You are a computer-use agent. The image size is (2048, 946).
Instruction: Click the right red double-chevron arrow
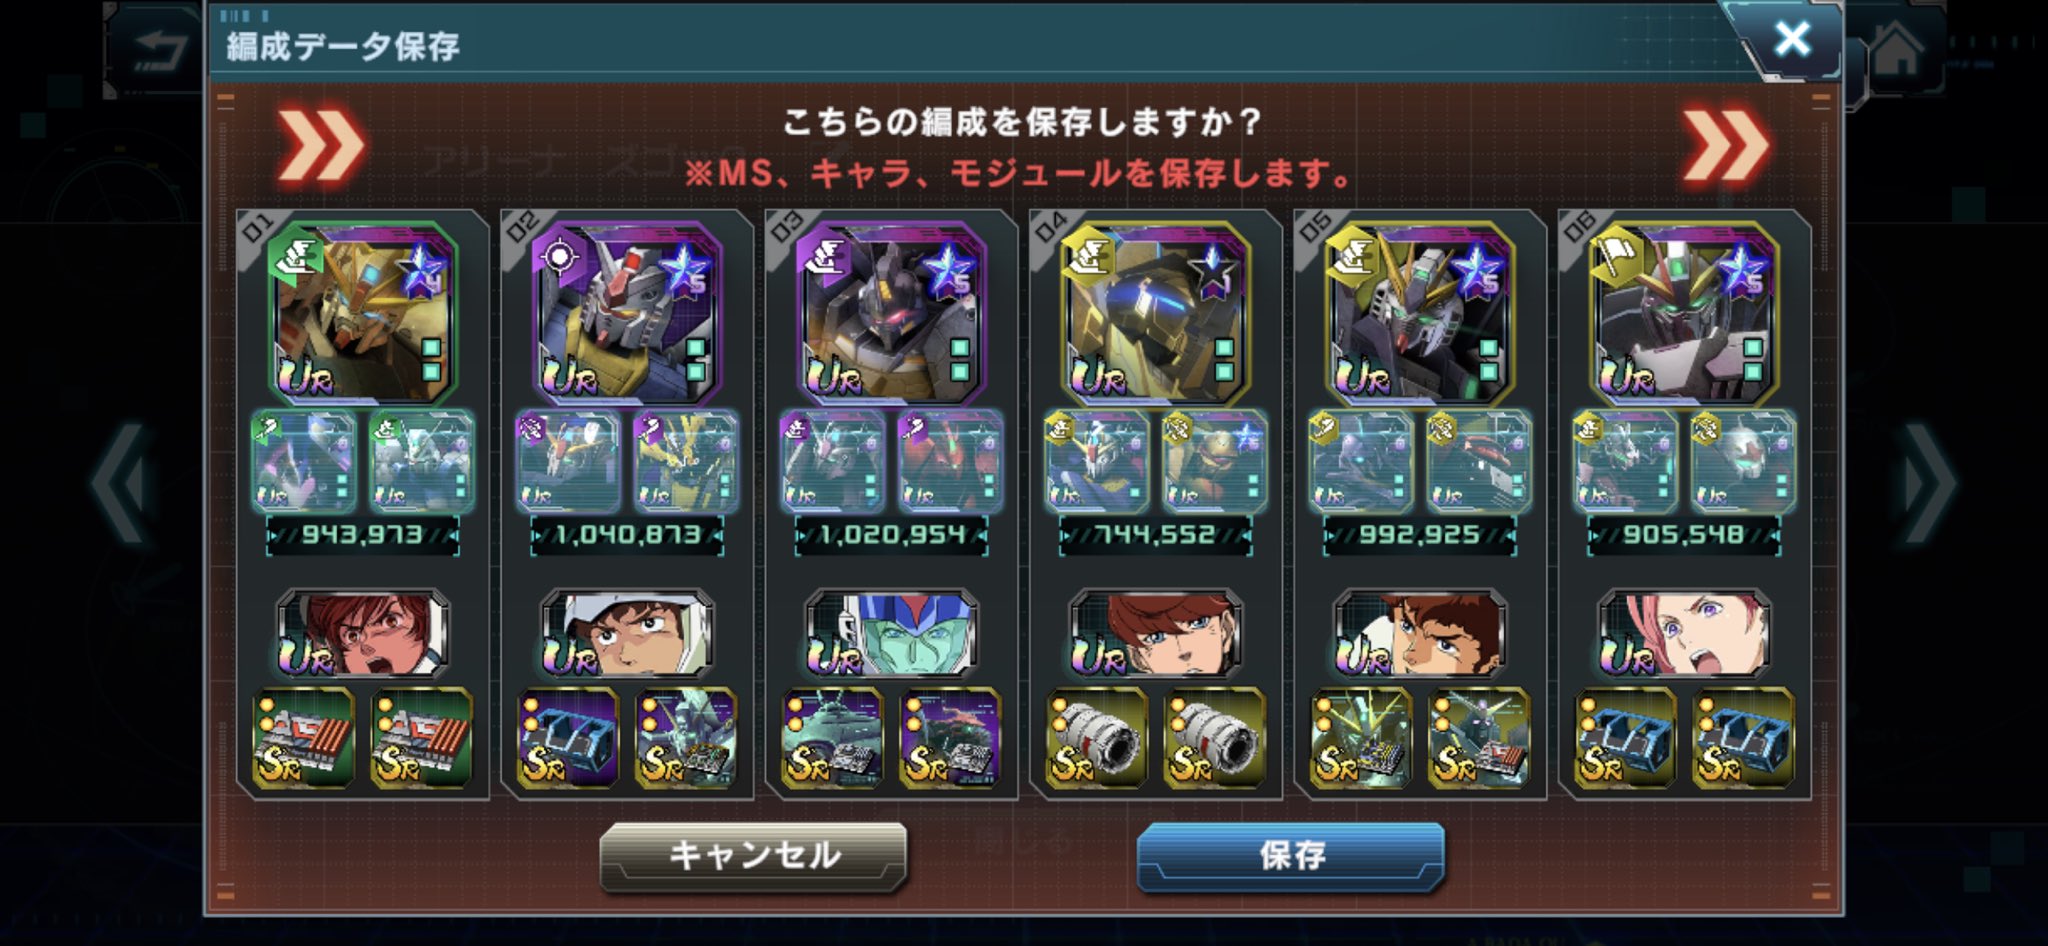coord(1725,147)
